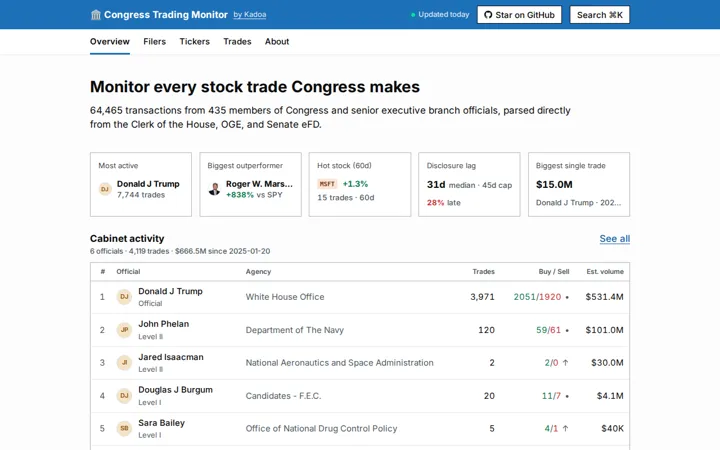Click the trend dot in John Phelan row
Screen dimensions: 720x450
567,331
